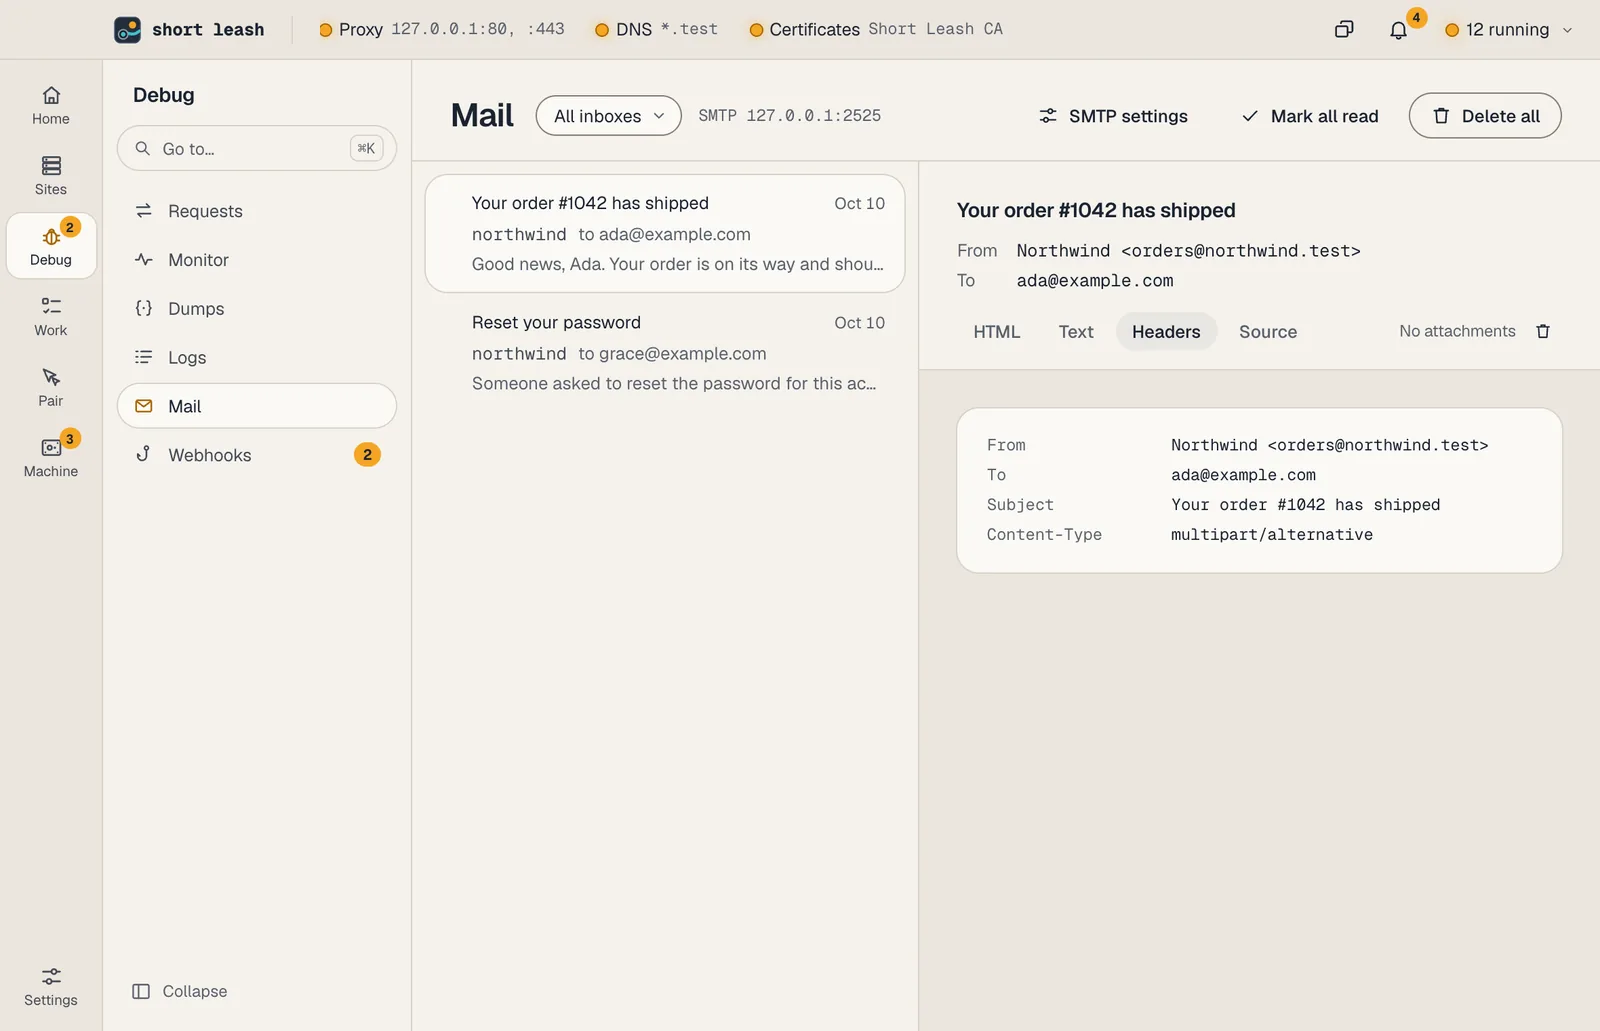Click the DNS *.test status indicator
Image resolution: width=1600 pixels, height=1031 pixels.
pos(656,30)
